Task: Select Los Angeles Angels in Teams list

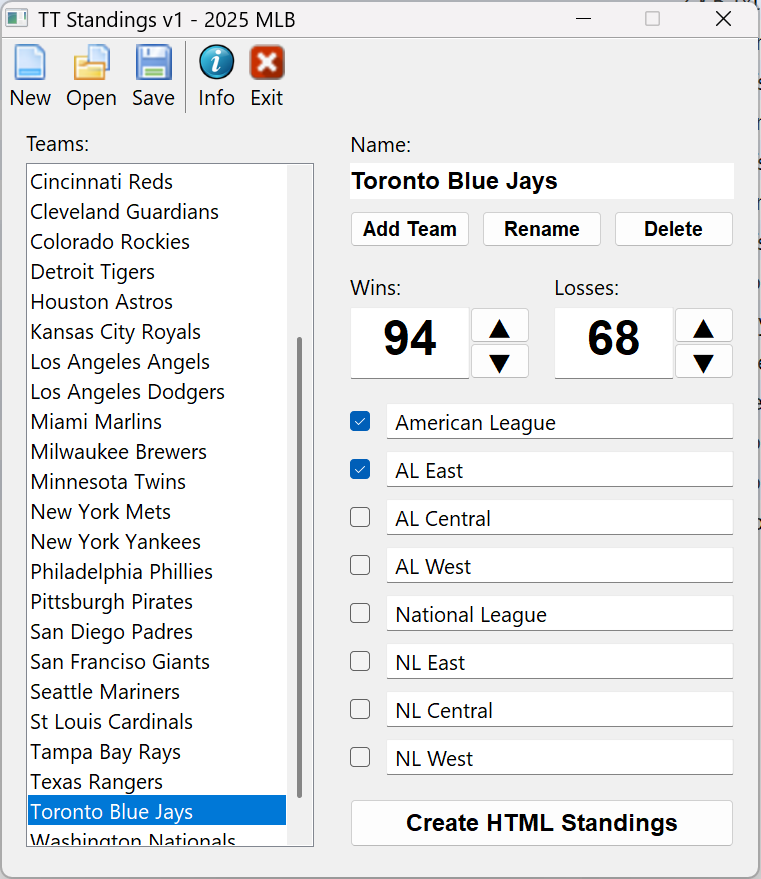Action: tap(157, 362)
